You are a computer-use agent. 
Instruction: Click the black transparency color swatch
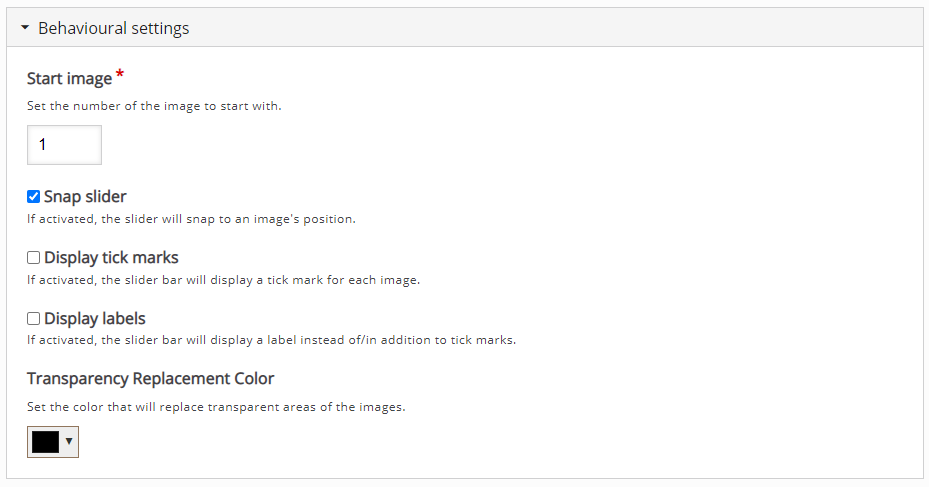pyautogui.click(x=45, y=442)
